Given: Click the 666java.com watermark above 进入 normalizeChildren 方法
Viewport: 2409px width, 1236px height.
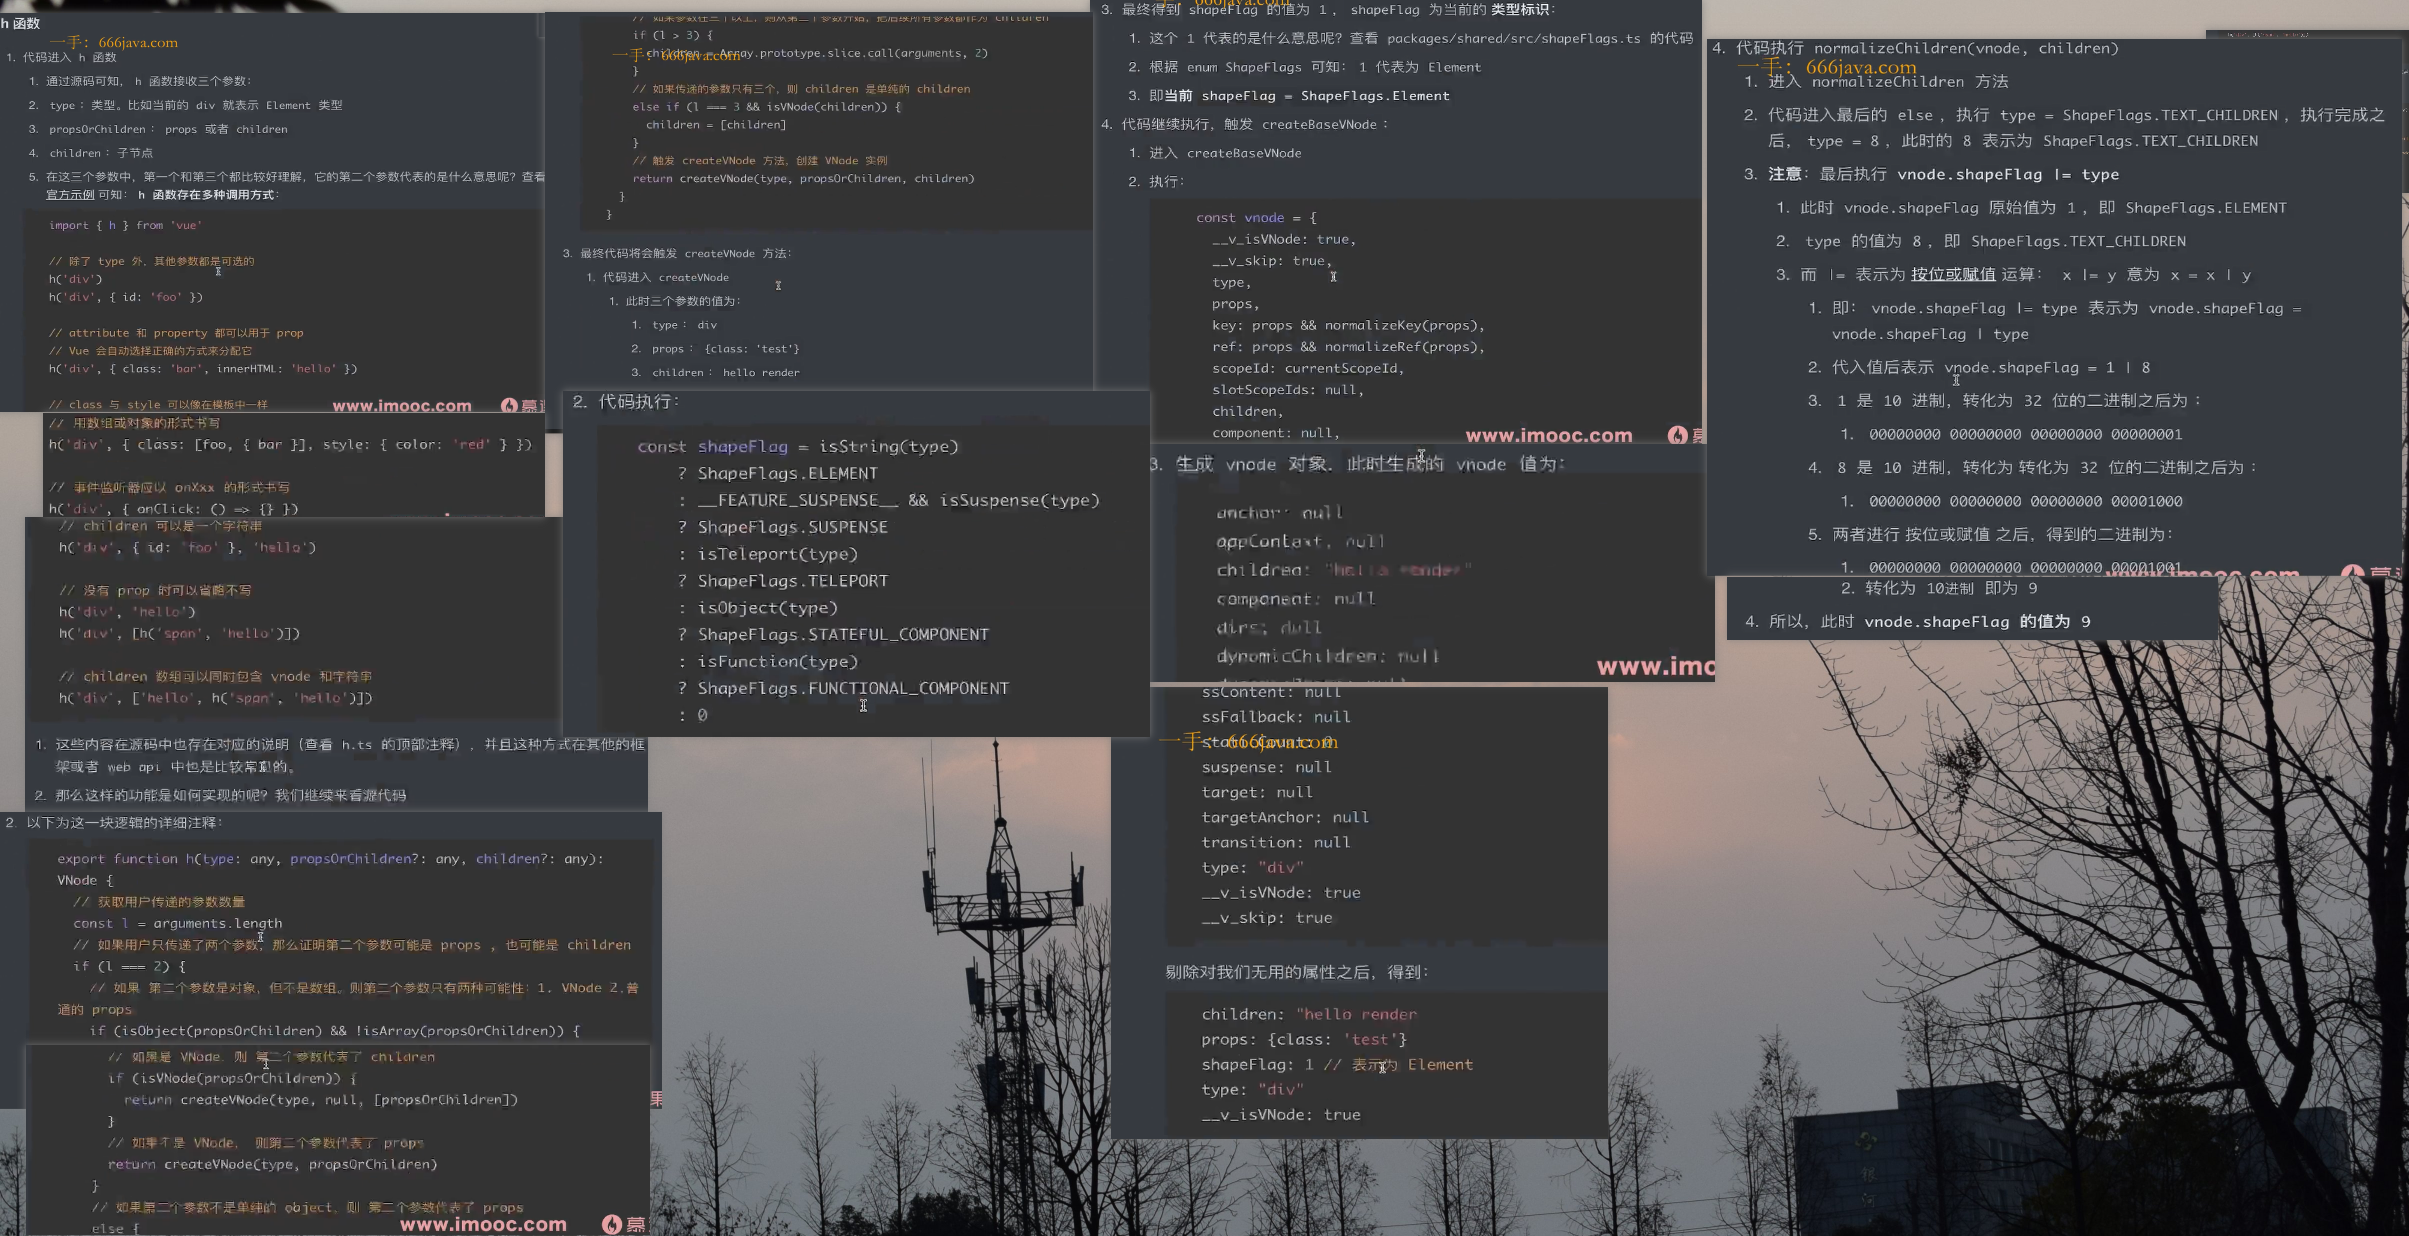Looking at the screenshot, I should coord(1860,67).
